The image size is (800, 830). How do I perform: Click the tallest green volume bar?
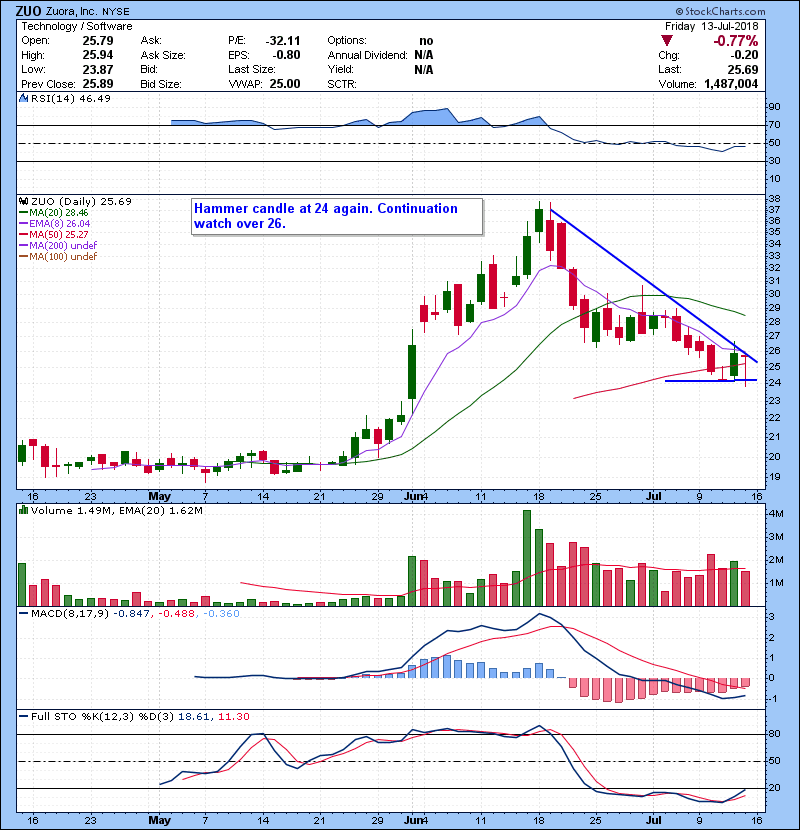pyautogui.click(x=527, y=558)
